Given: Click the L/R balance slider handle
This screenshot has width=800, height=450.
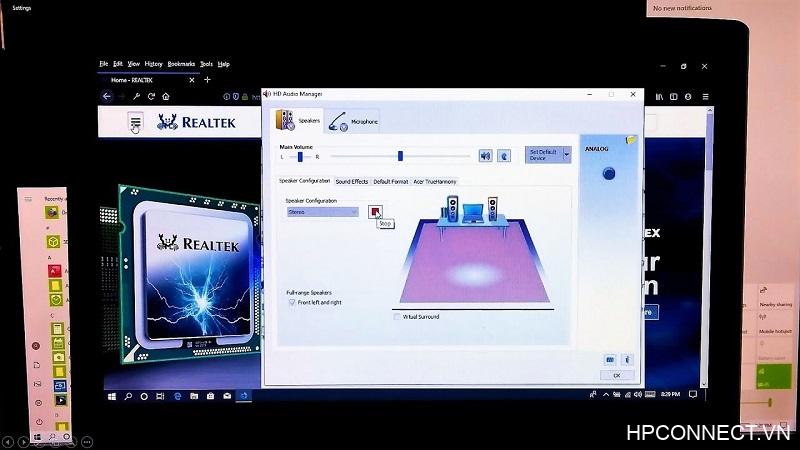Looking at the screenshot, I should pyautogui.click(x=301, y=157).
